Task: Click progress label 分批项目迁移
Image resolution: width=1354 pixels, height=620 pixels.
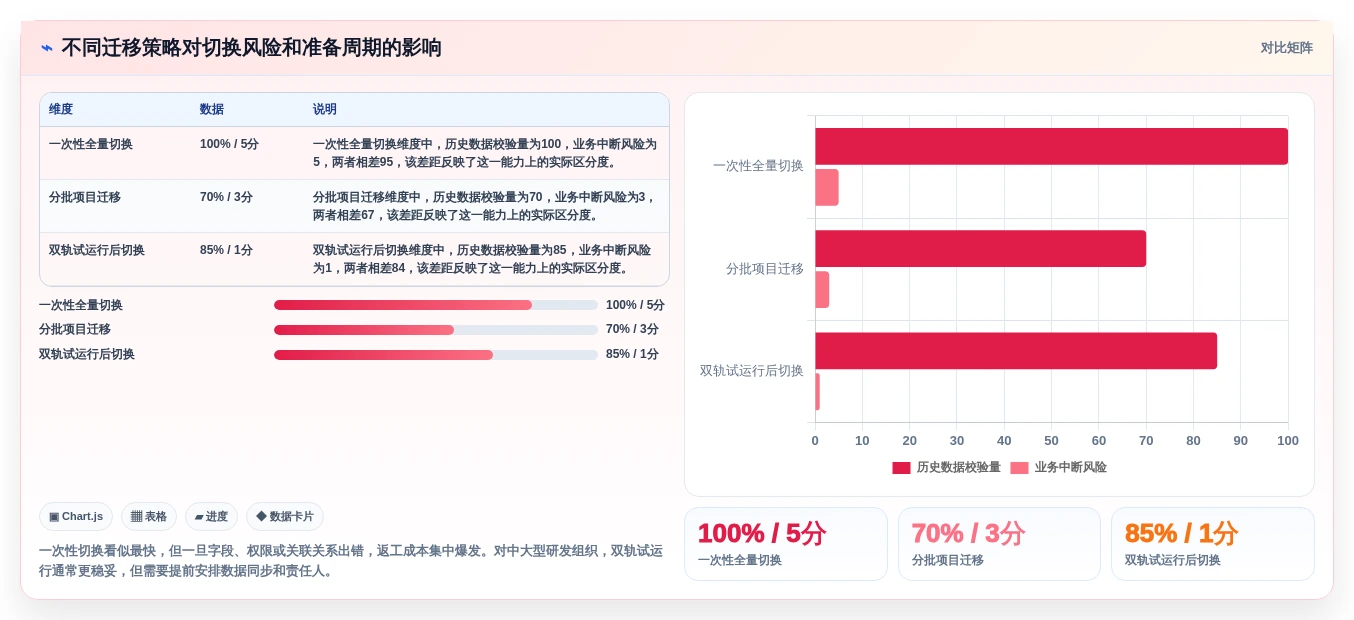Action: click(75, 329)
